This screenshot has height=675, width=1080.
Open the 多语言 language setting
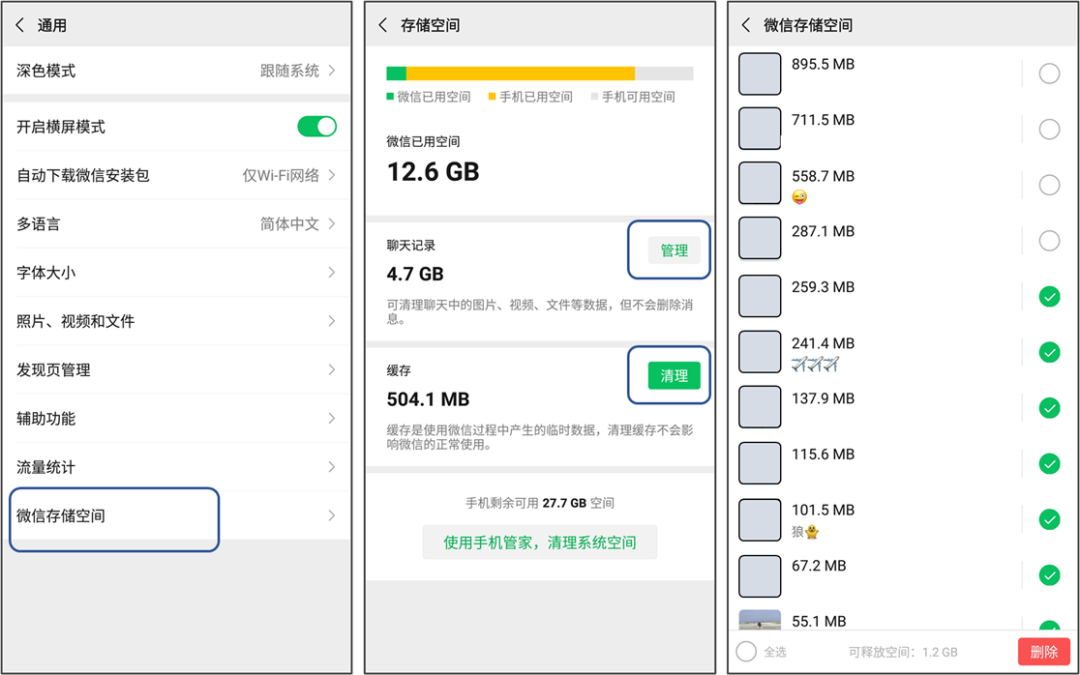point(177,224)
